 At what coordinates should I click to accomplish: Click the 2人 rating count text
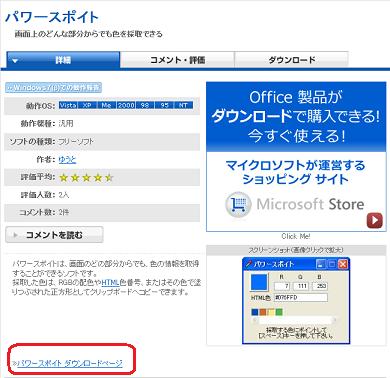coord(64,195)
